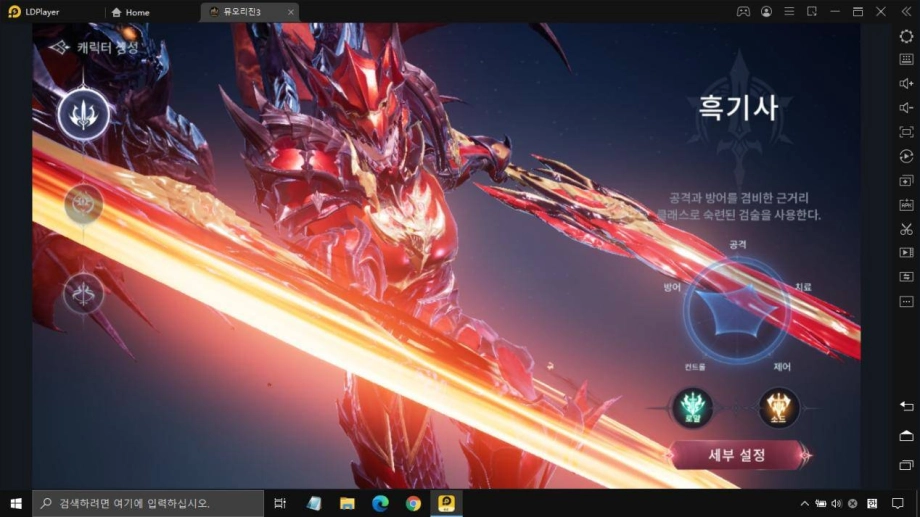
Task: Click LDPlayer icon on taskbar
Action: (x=447, y=504)
